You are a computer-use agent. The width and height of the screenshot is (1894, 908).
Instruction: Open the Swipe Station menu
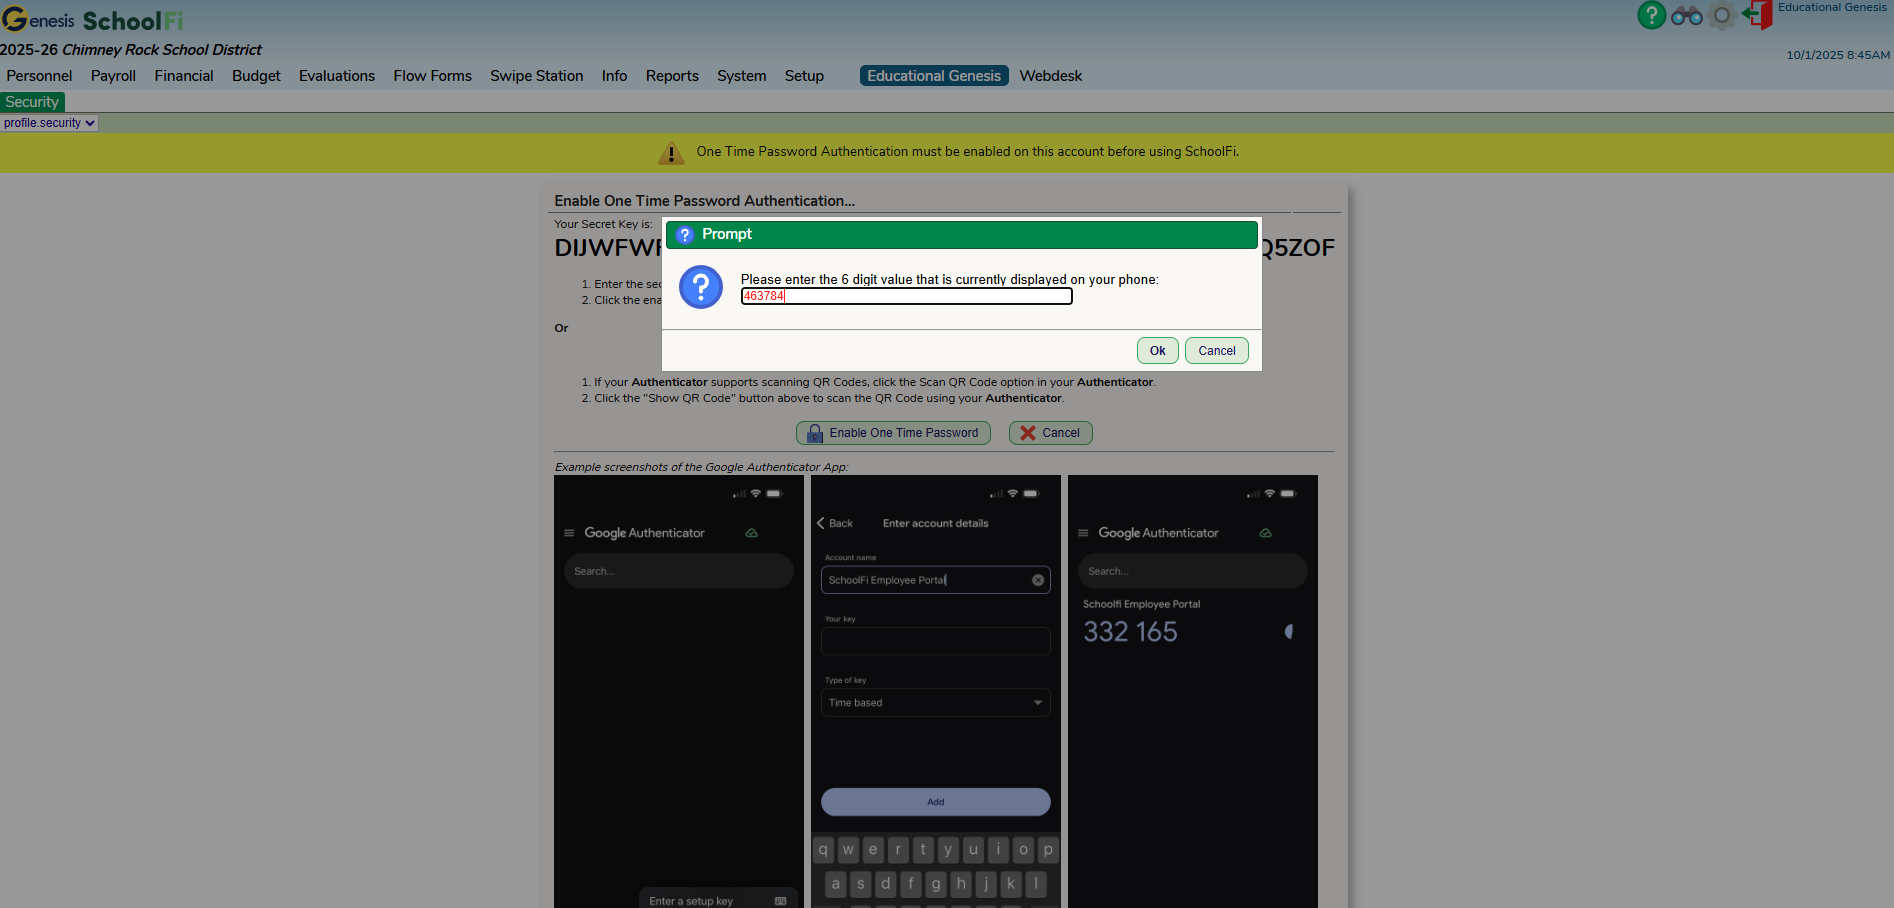coord(537,76)
